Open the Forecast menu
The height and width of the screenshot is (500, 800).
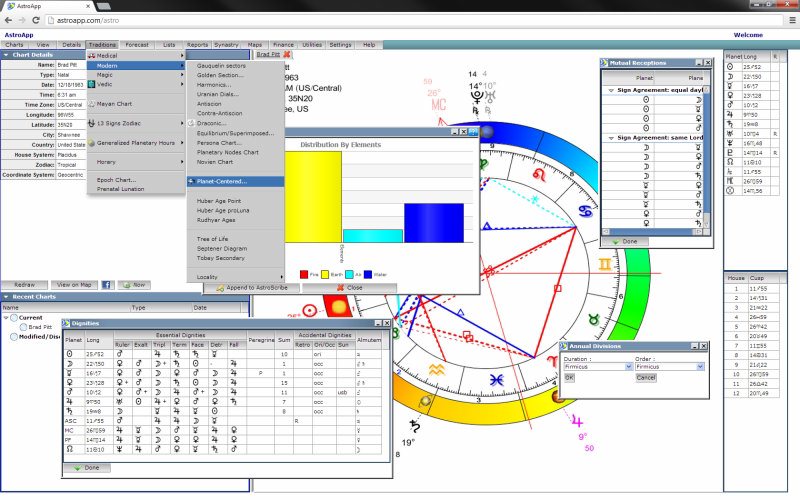coord(137,45)
